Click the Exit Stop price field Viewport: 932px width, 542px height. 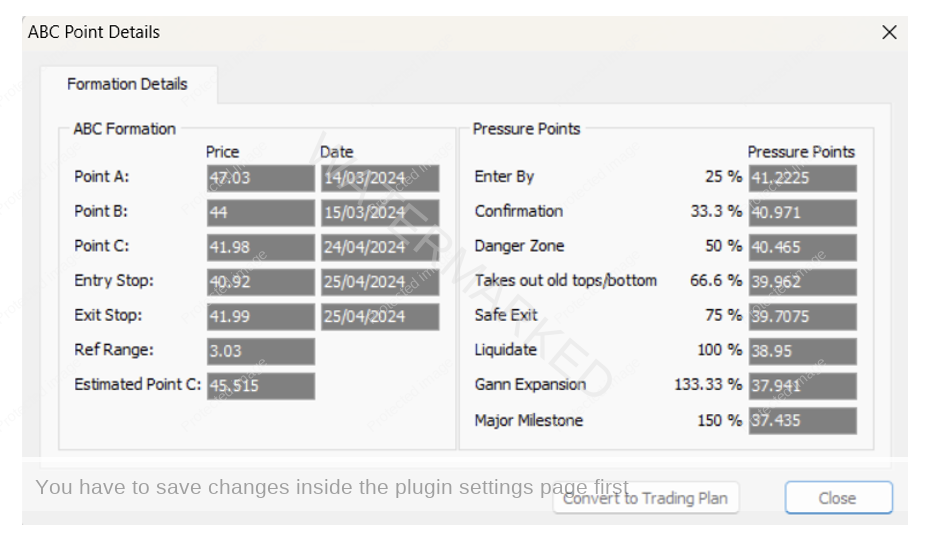click(261, 317)
